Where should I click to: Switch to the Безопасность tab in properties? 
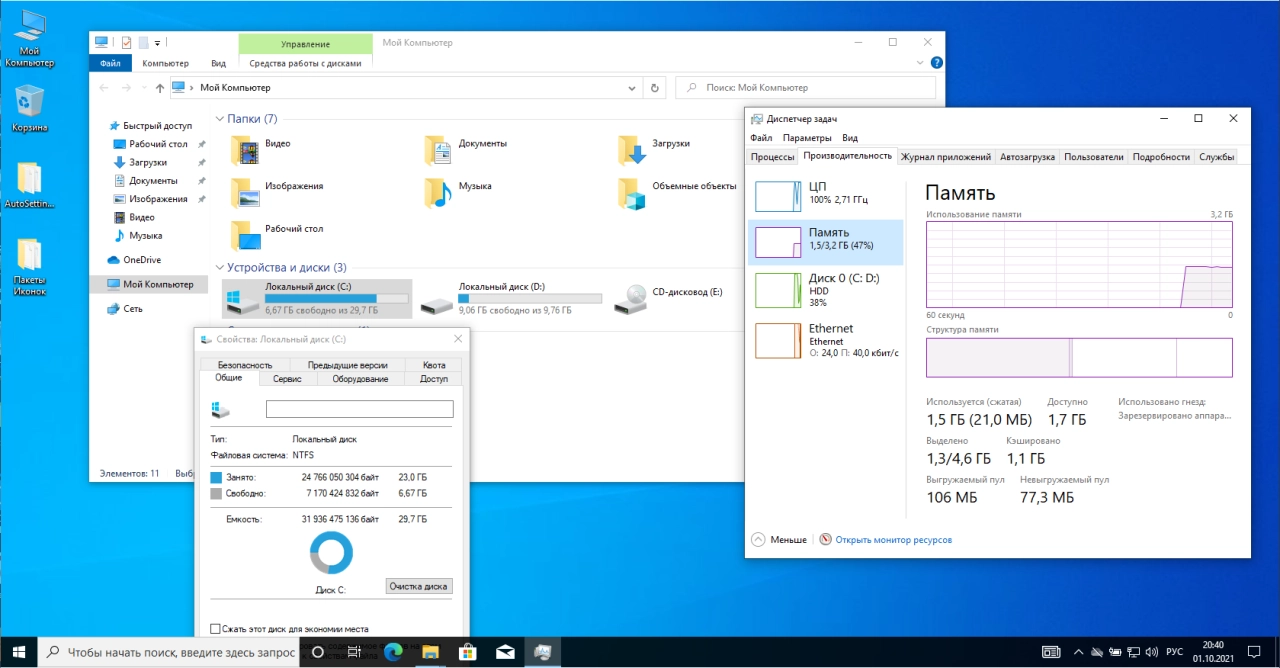[245, 365]
